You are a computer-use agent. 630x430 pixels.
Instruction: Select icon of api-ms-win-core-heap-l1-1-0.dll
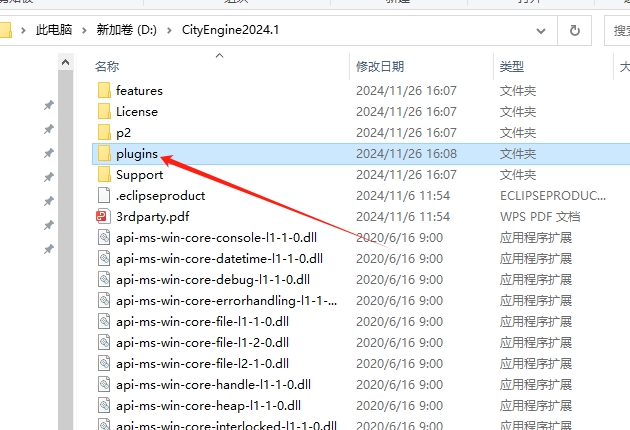(x=104, y=405)
